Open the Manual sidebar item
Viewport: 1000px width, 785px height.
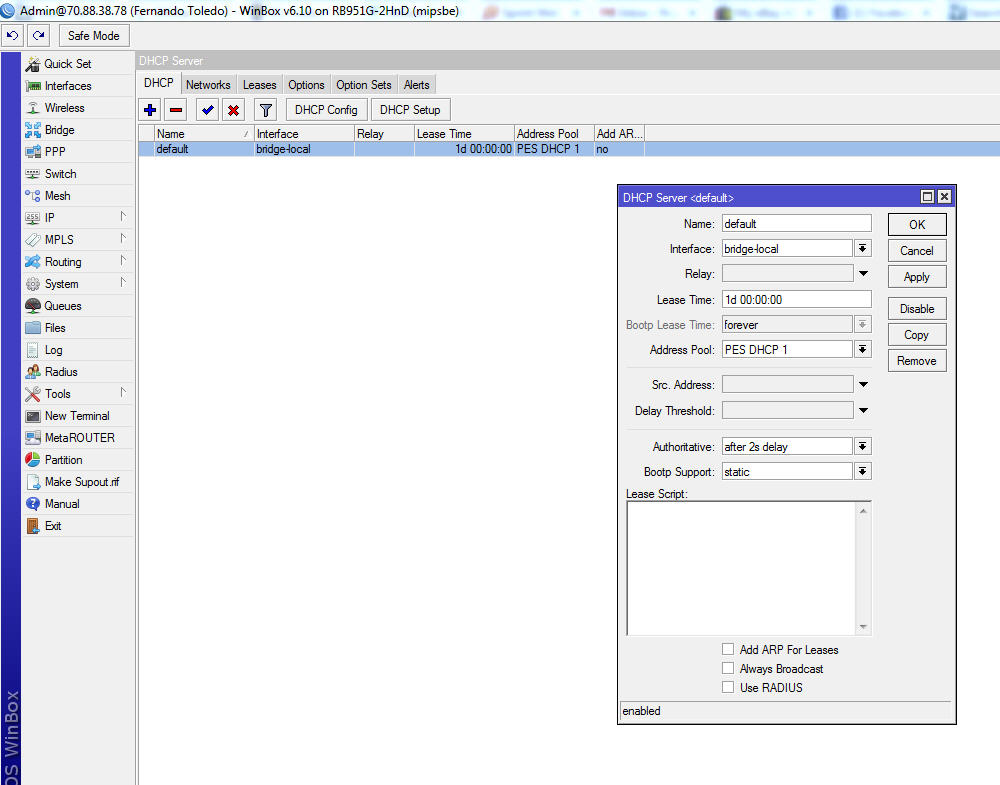click(78, 504)
